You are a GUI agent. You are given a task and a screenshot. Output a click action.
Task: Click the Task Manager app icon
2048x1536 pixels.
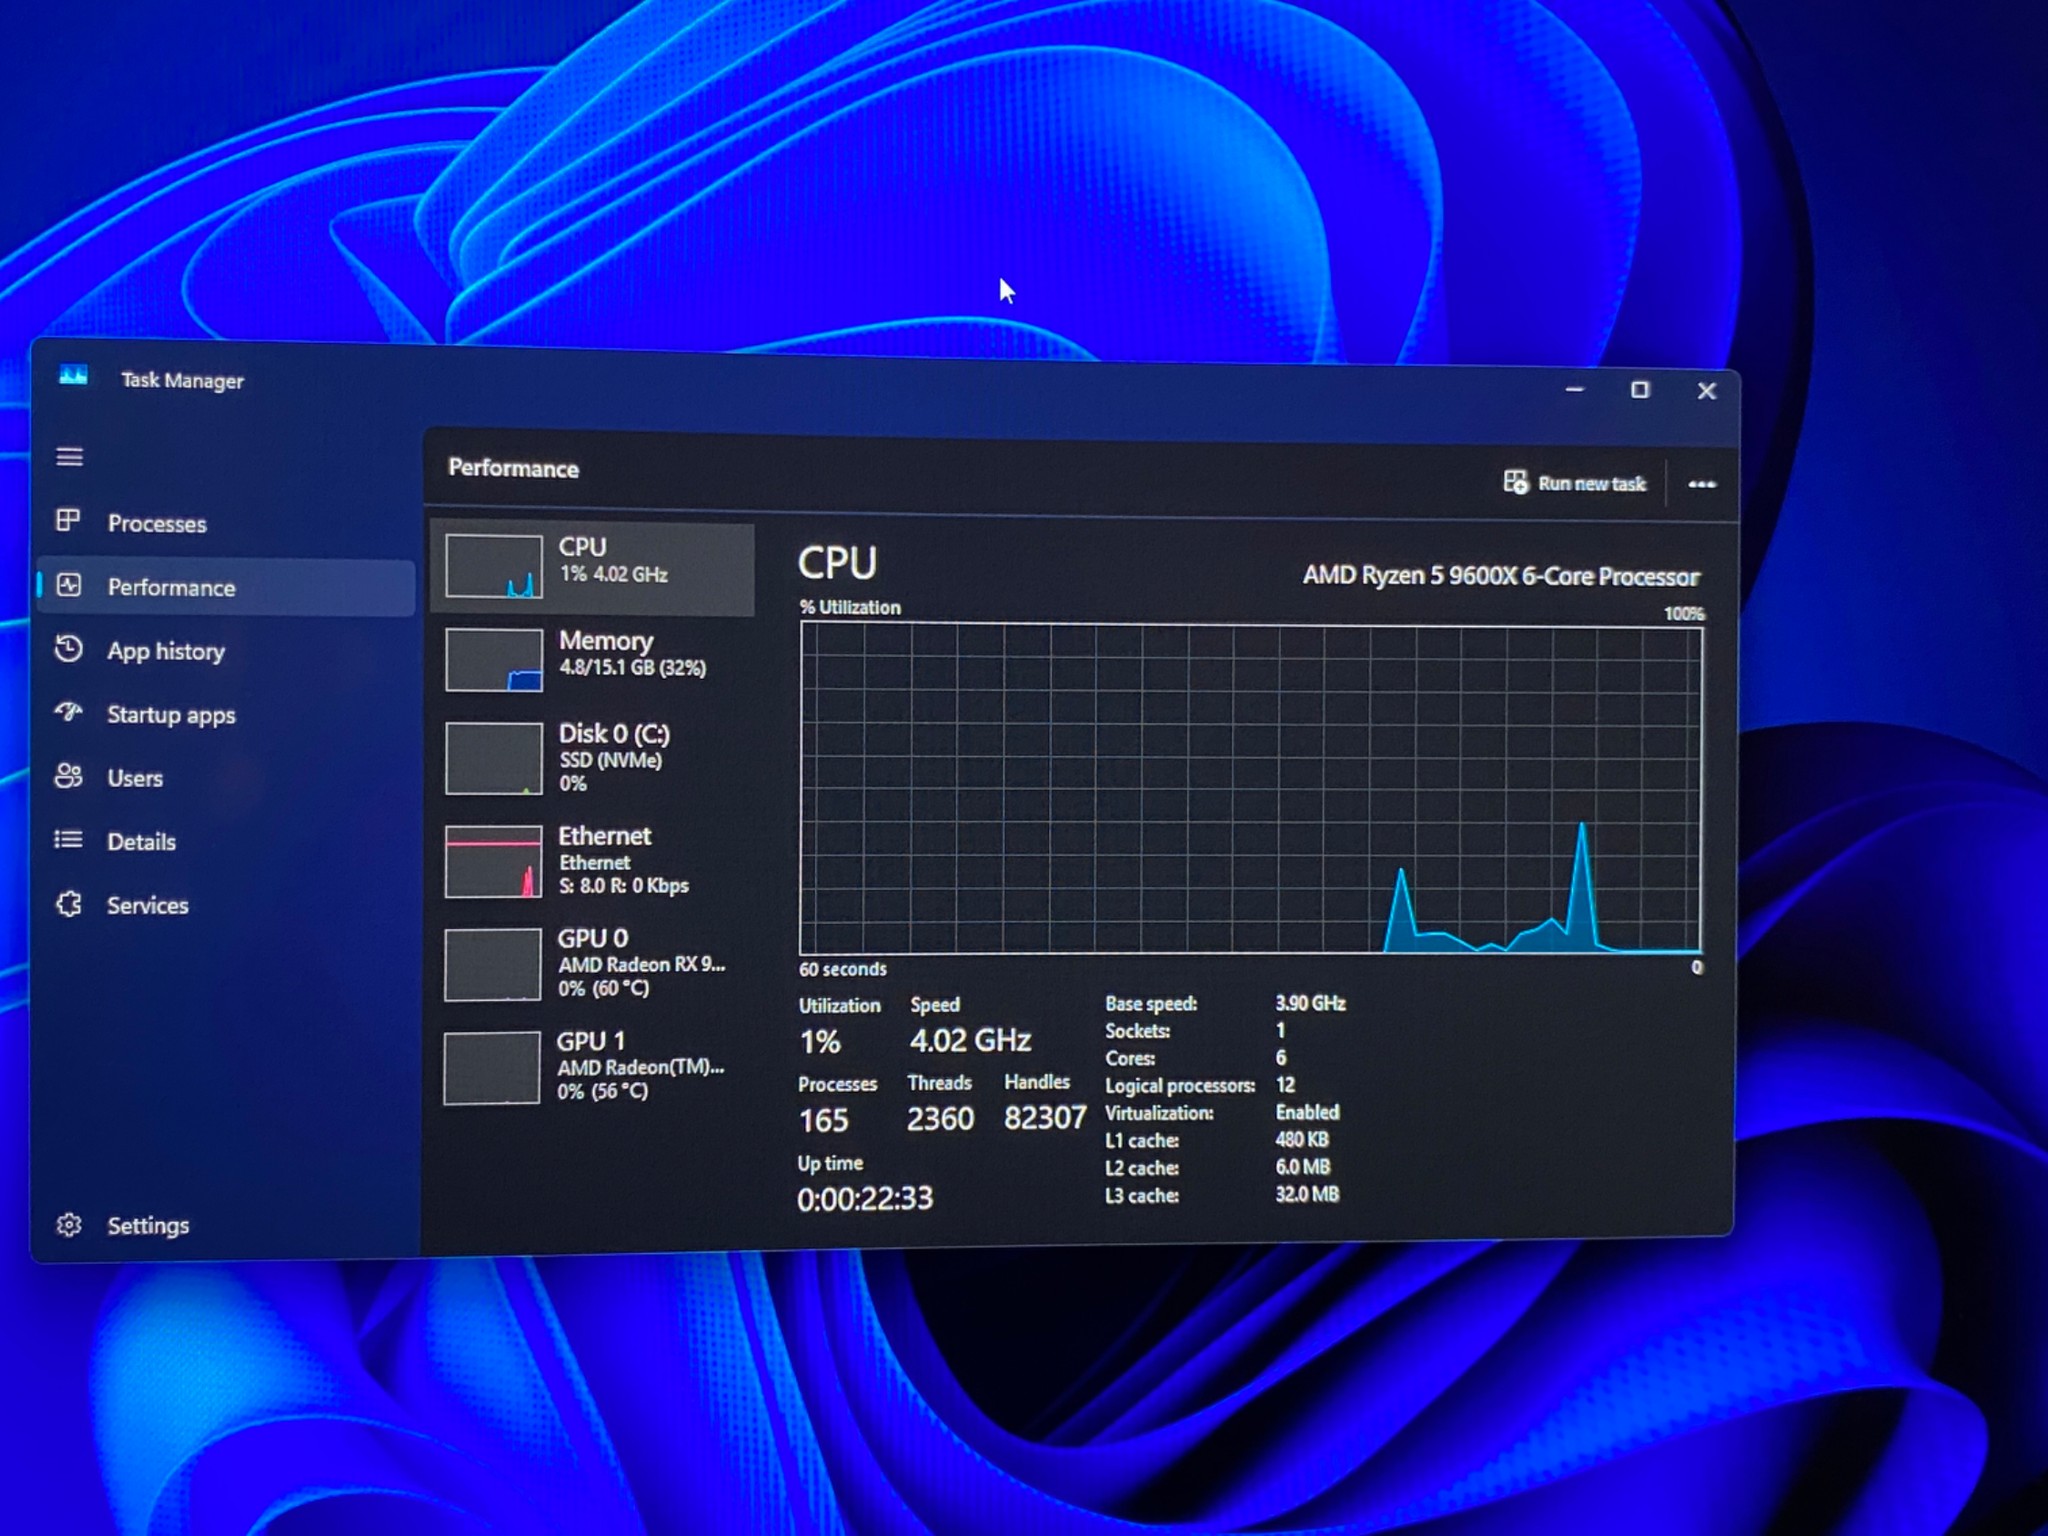tap(73, 376)
